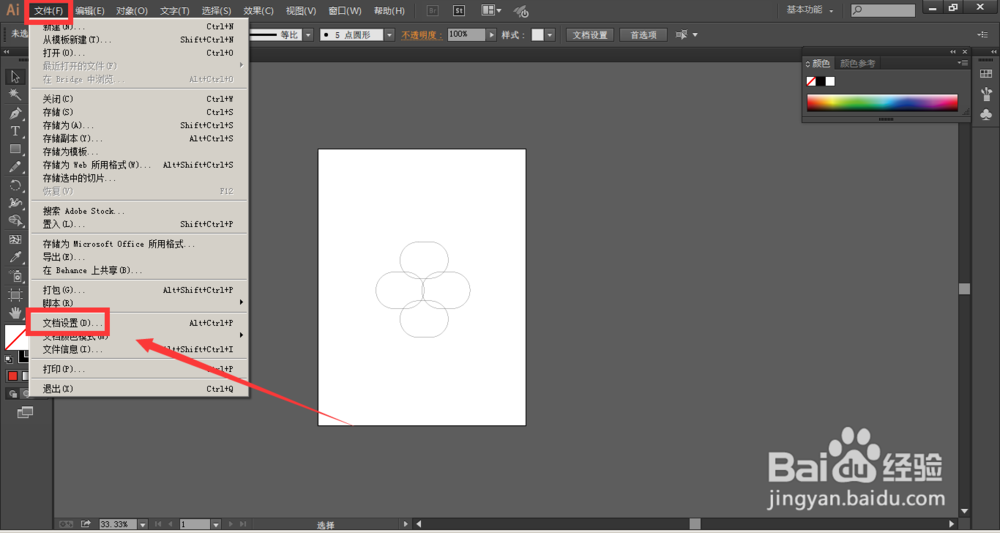This screenshot has height=533, width=1000.
Task: Collapse the Color panel with double arrows
Action: click(953, 52)
